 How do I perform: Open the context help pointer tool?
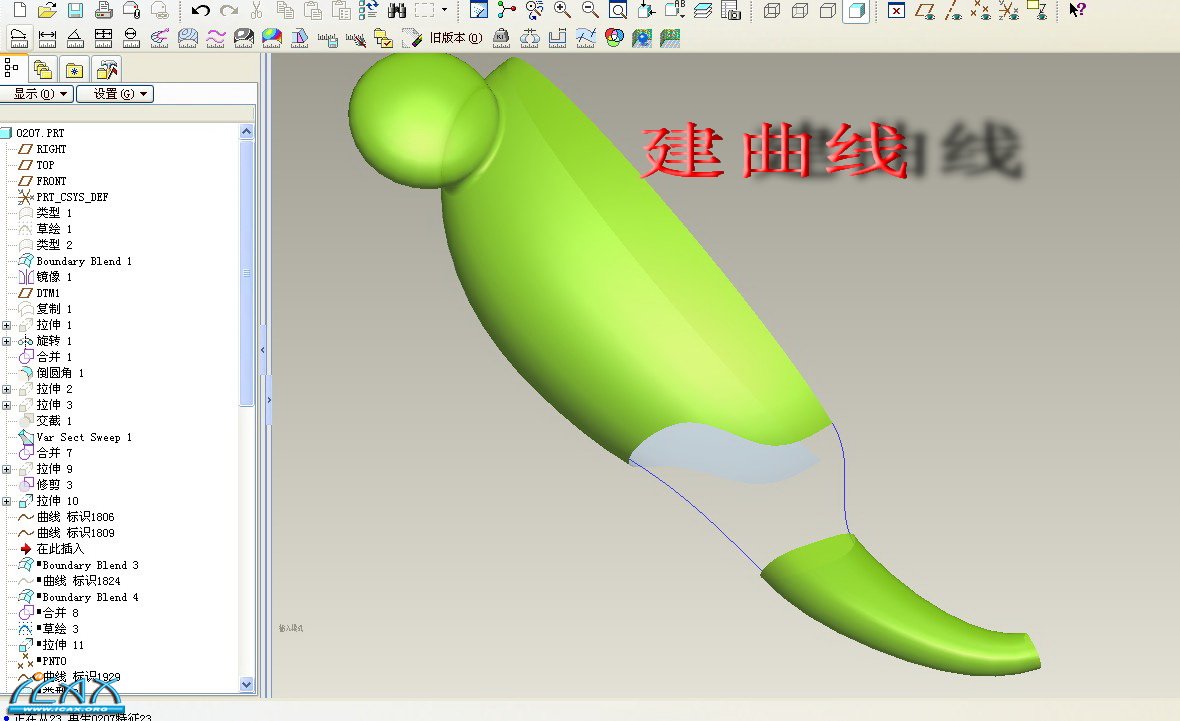(x=1077, y=11)
